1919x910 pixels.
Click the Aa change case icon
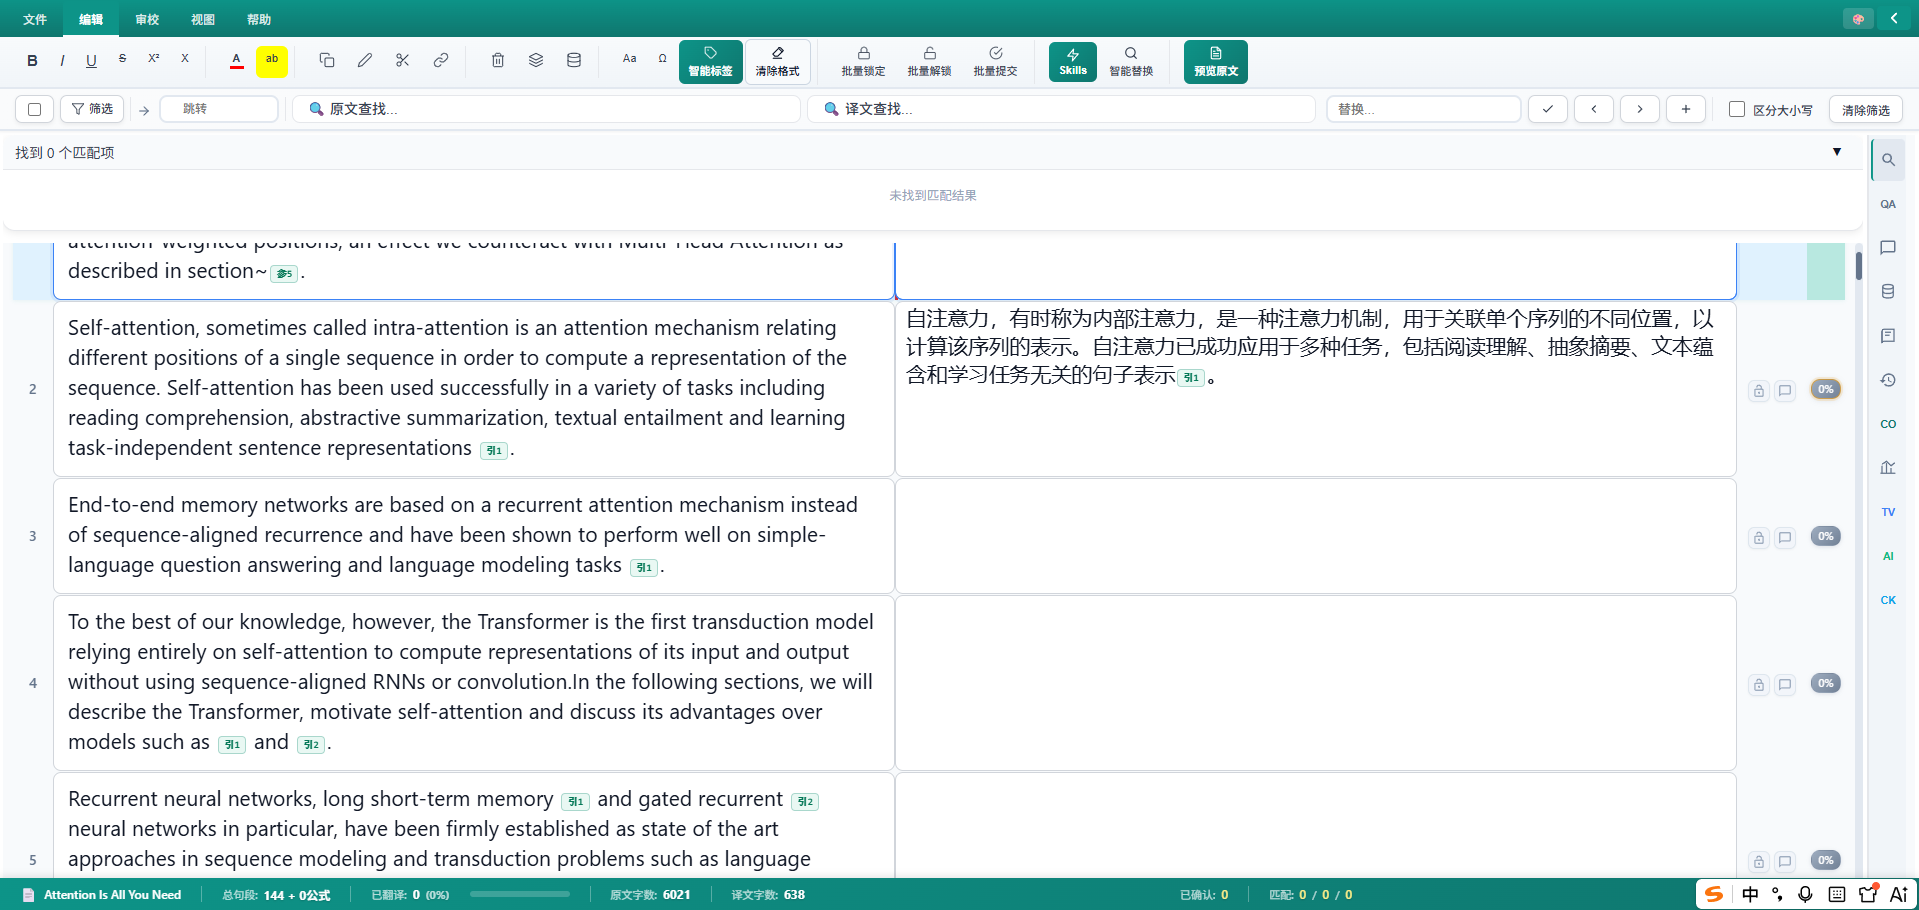629,59
